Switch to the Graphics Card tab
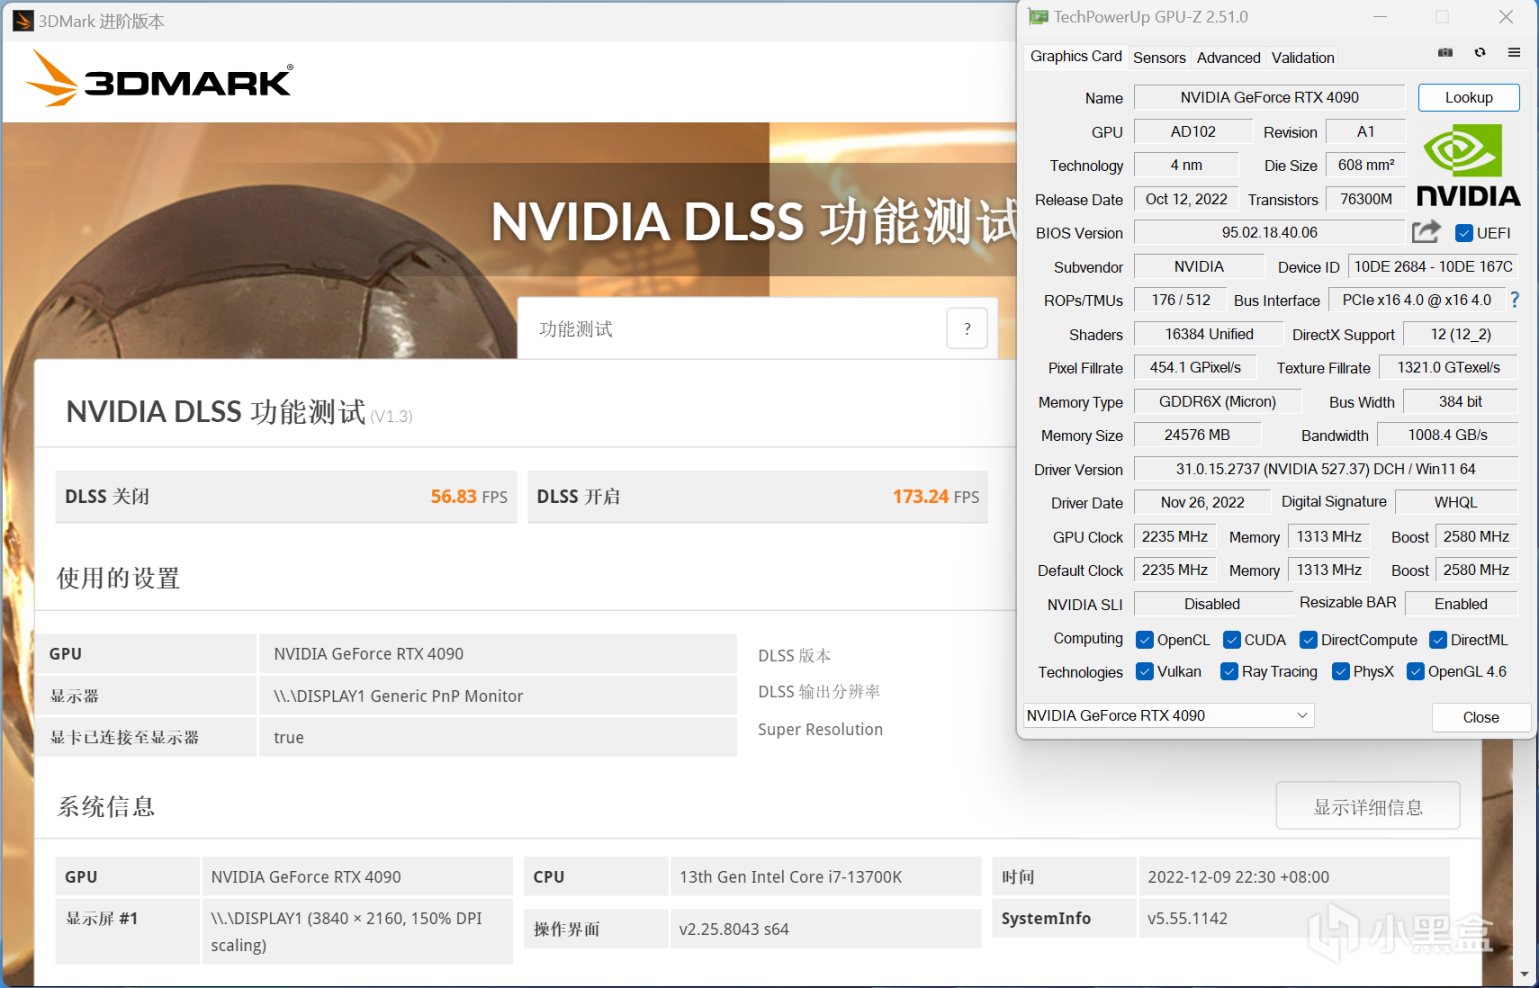1539x988 pixels. pyautogui.click(x=1076, y=57)
